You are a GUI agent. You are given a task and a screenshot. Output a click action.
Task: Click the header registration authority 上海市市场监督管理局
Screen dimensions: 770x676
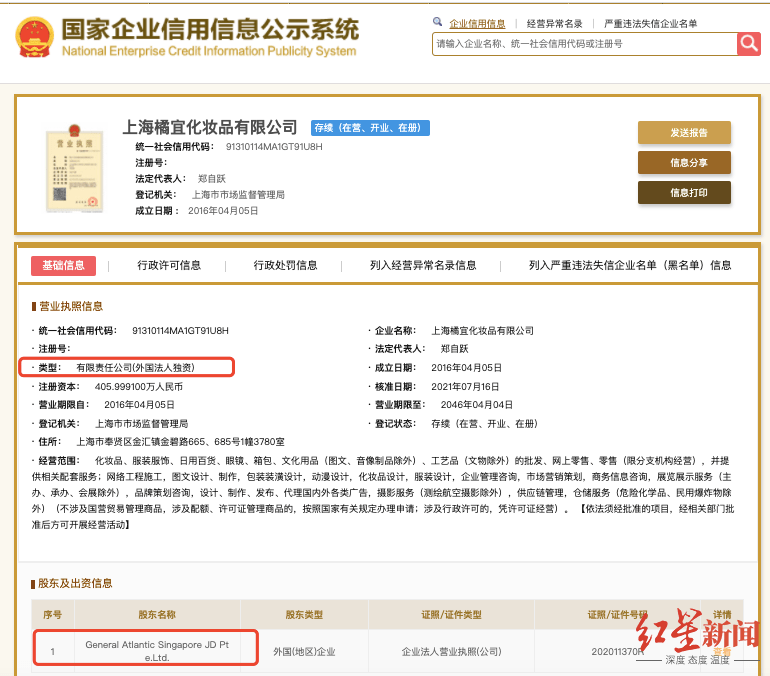238,195
